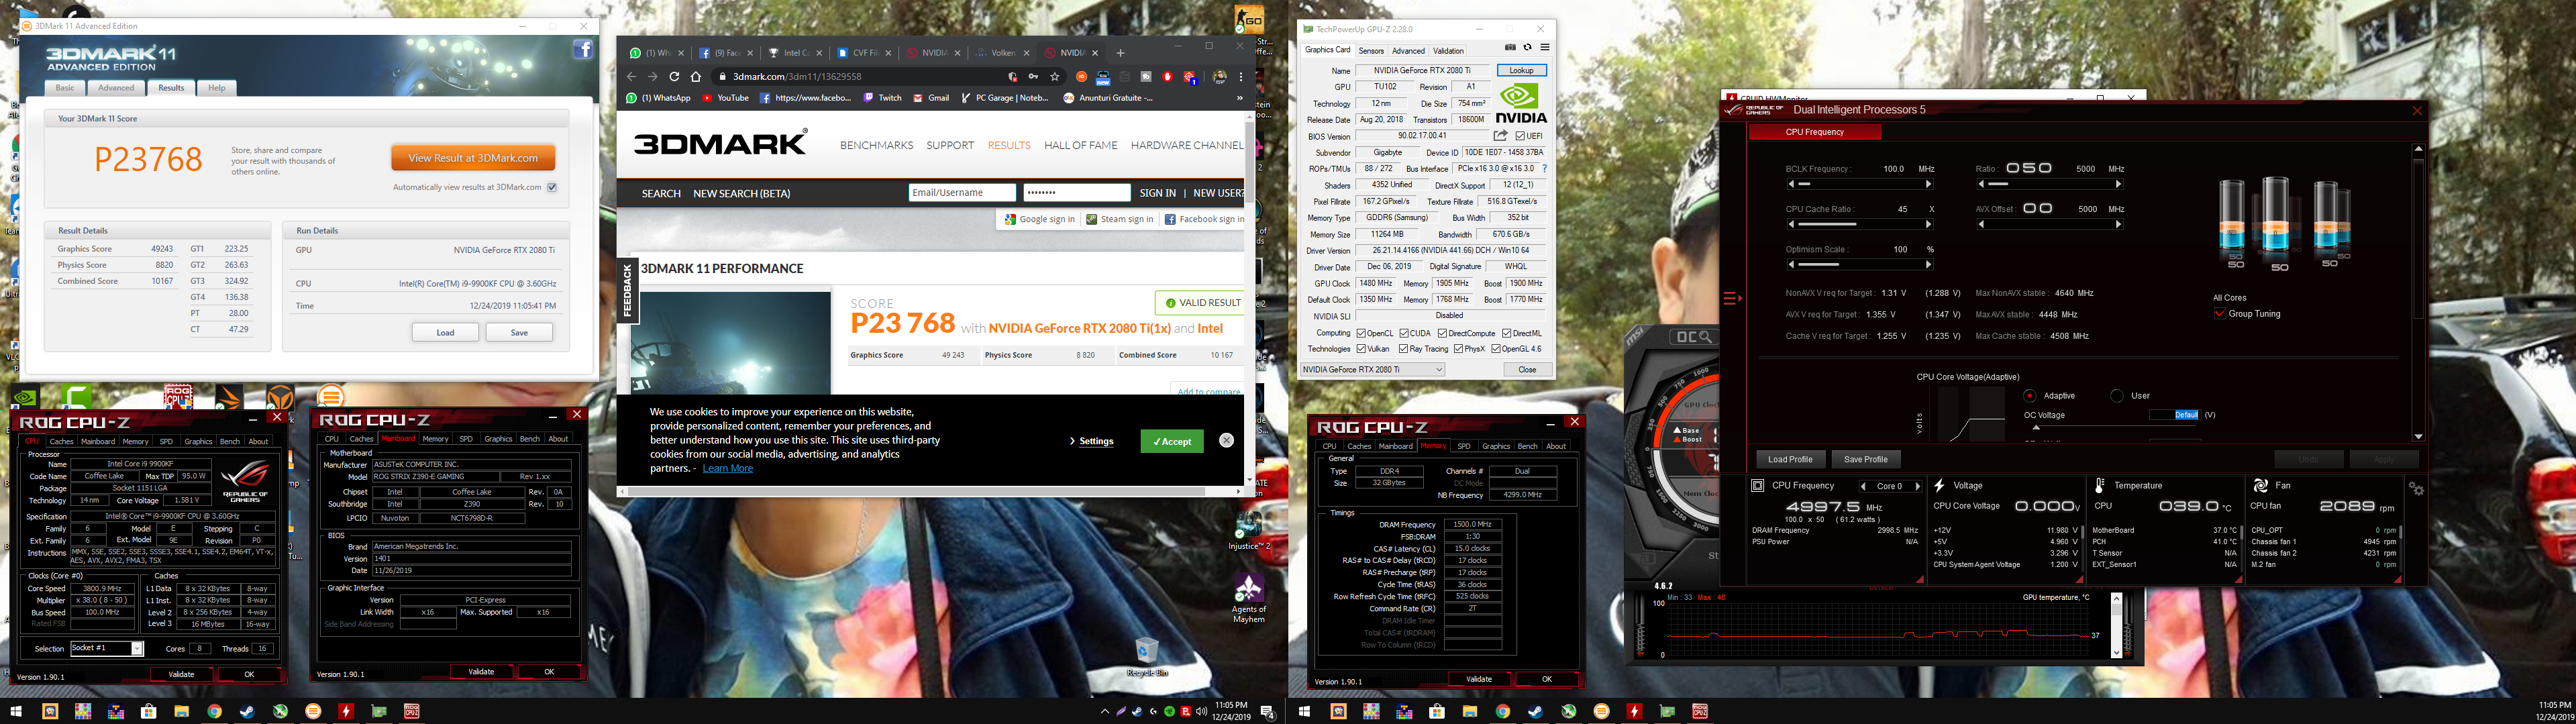
Task: Switch to the Advanced tab in 3DMark 11
Action: [116, 88]
